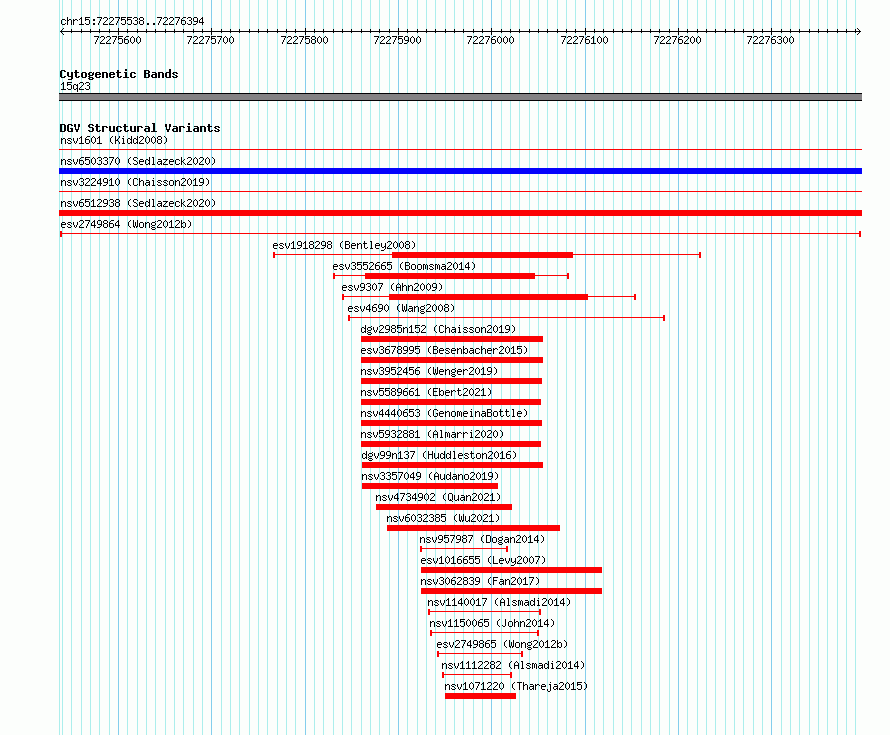Open dgv2985n152 (Chaisson2019) label
Viewport: 890px width, 735px height.
point(438,329)
